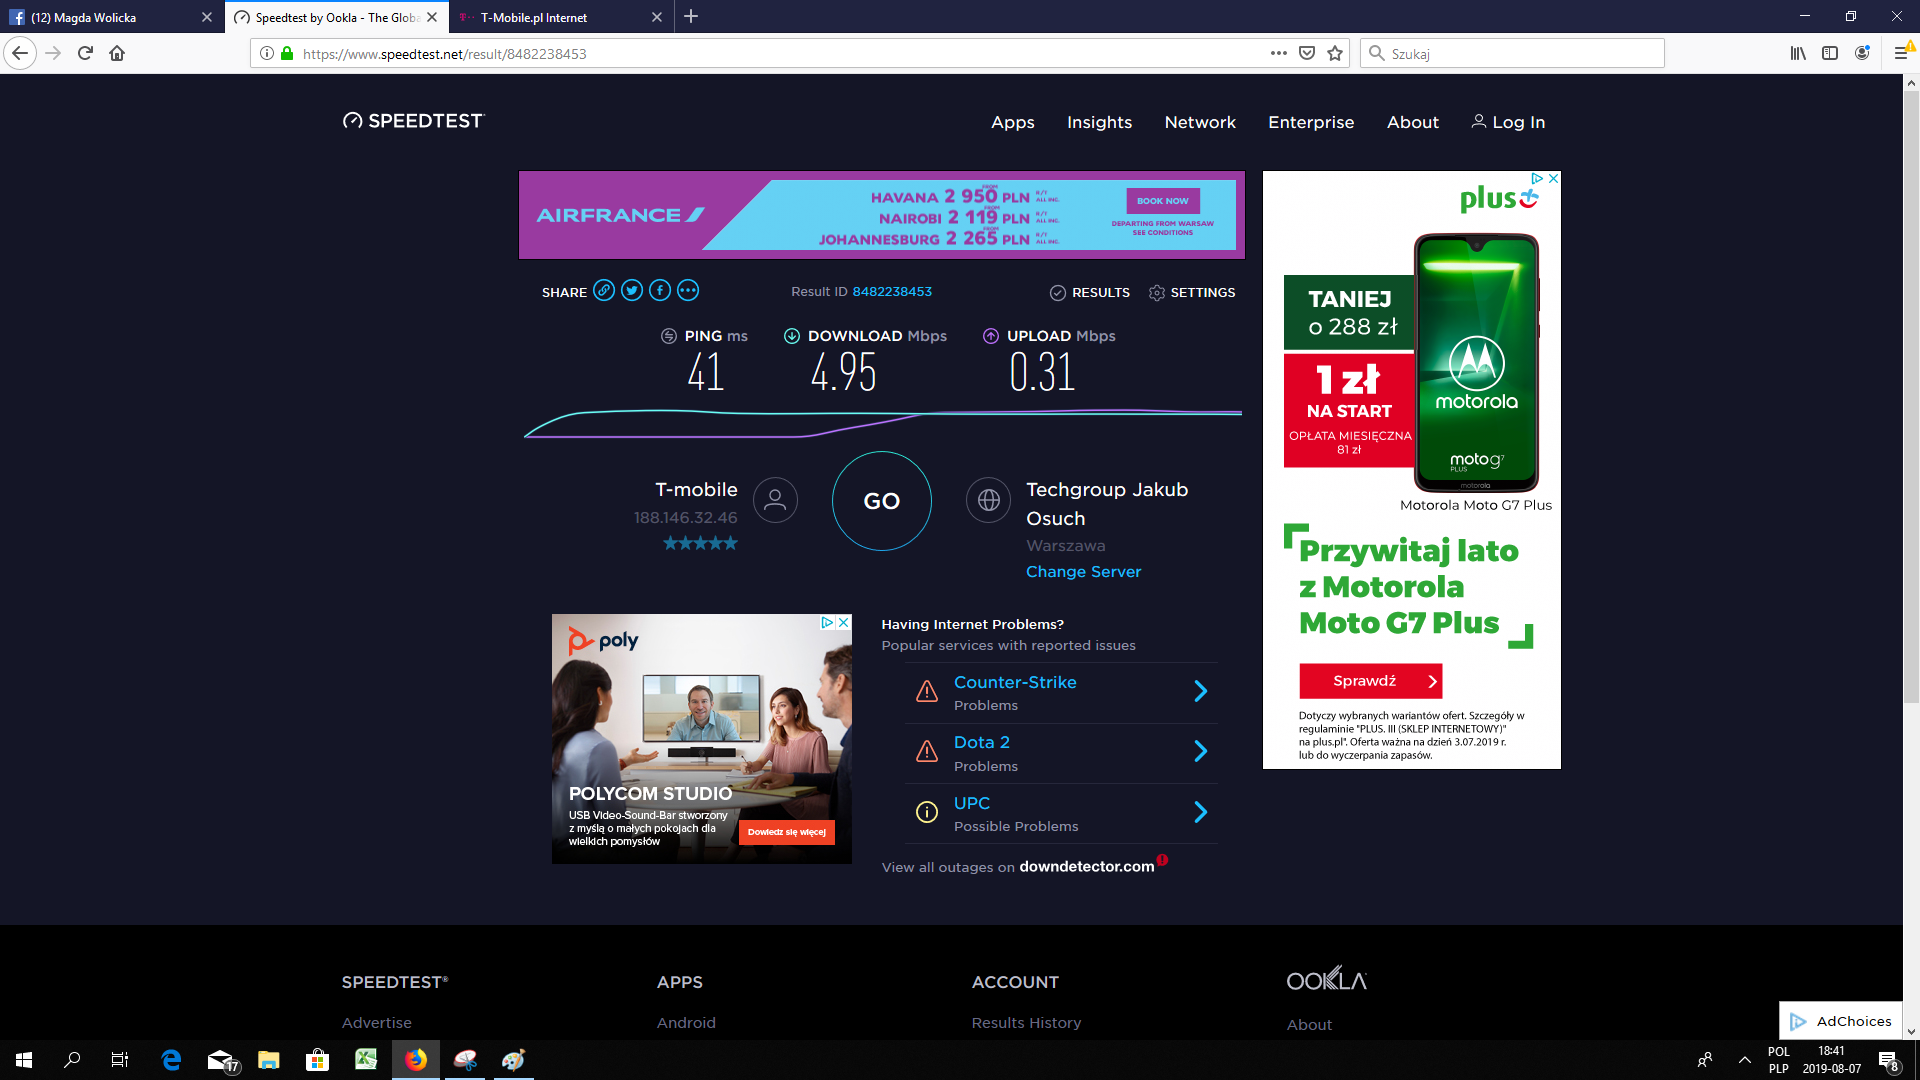Open the About menu
This screenshot has height=1080, width=1920.
coord(1413,122)
